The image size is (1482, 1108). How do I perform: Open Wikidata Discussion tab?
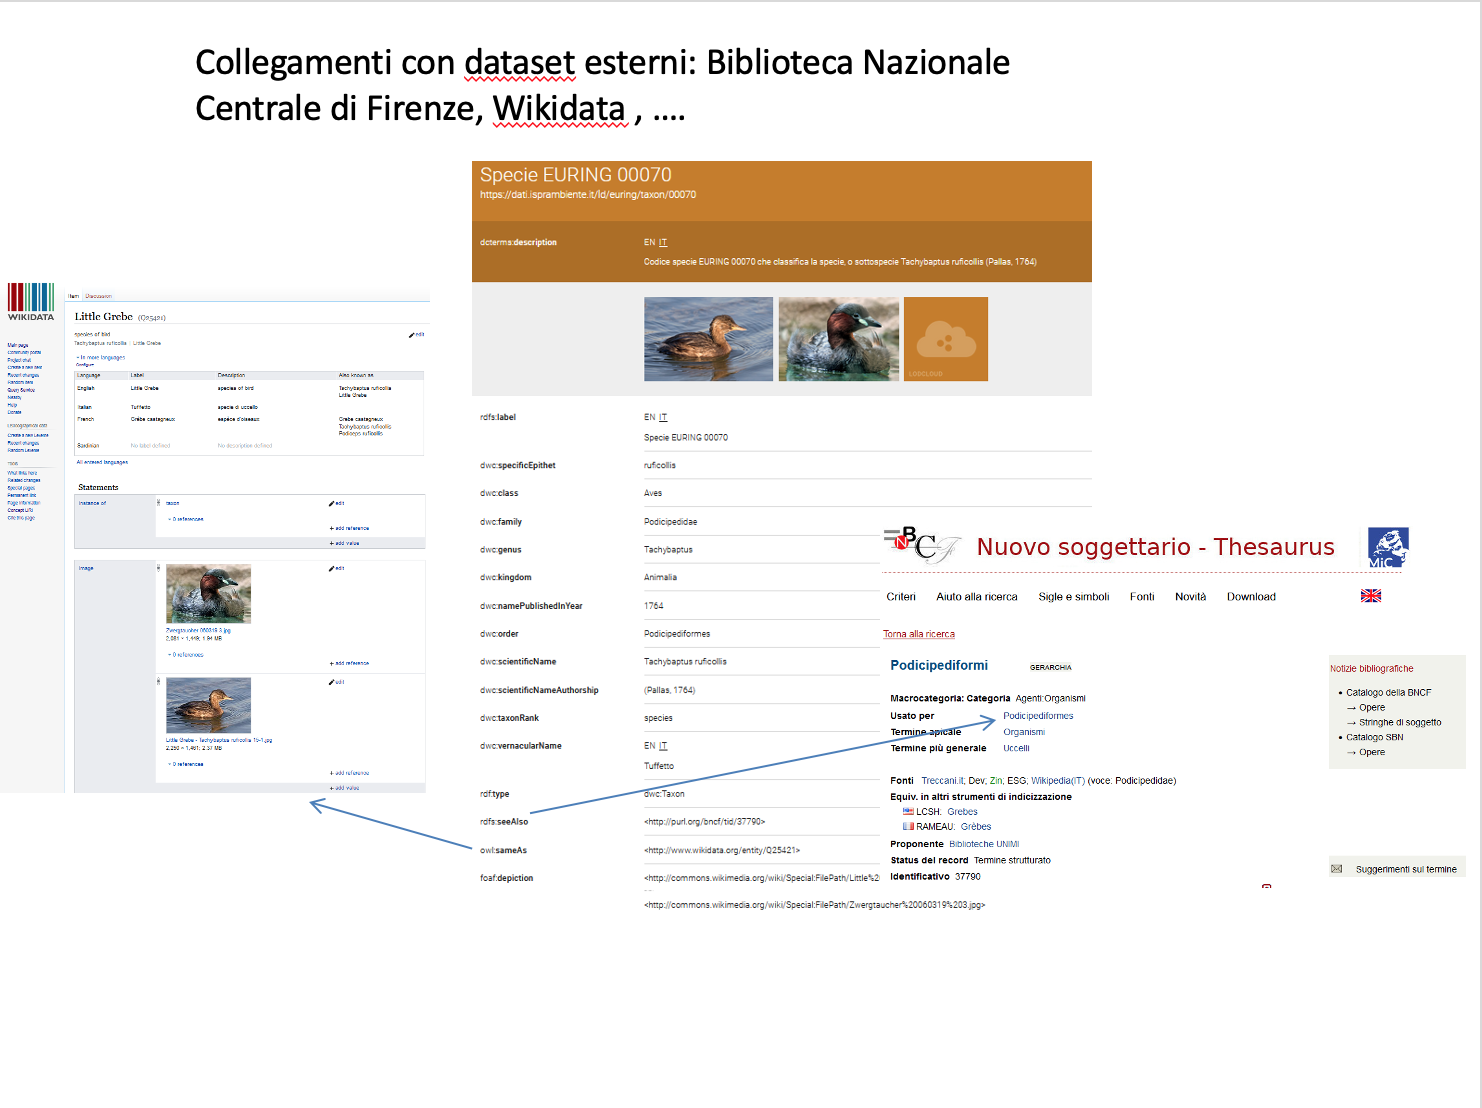click(98, 296)
